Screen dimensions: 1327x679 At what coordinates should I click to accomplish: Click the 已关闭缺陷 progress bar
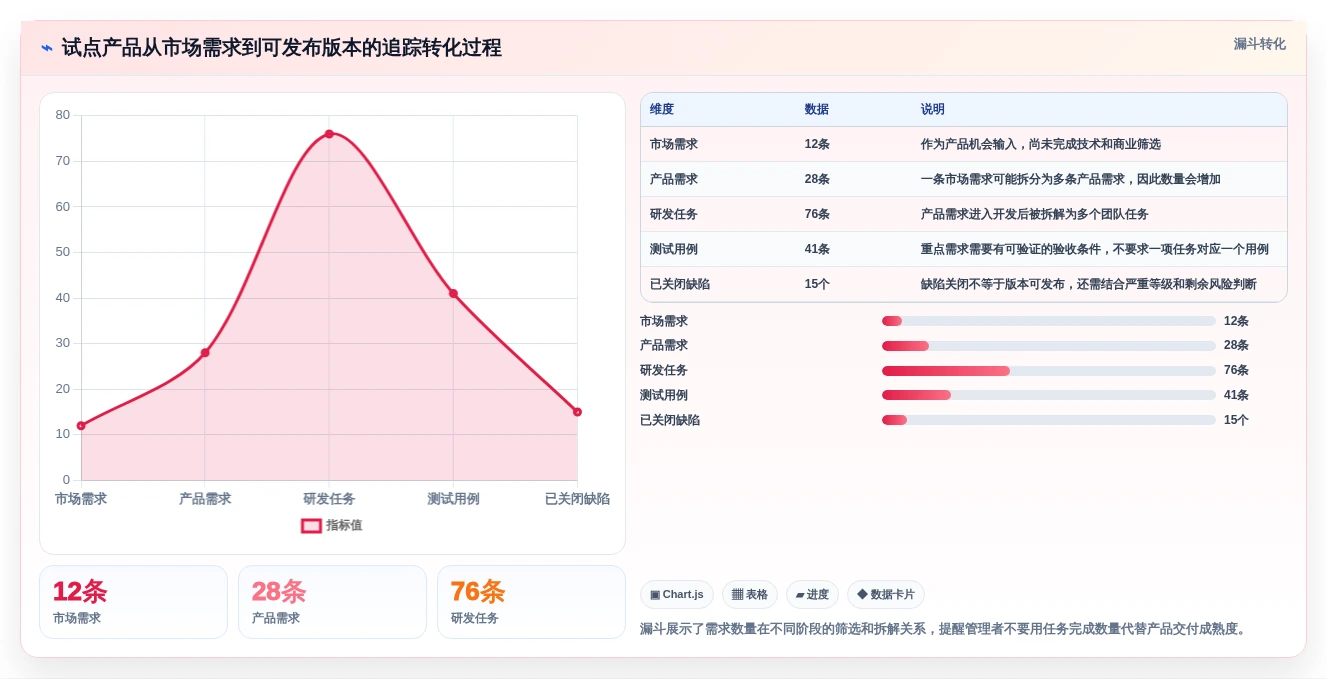[1049, 420]
